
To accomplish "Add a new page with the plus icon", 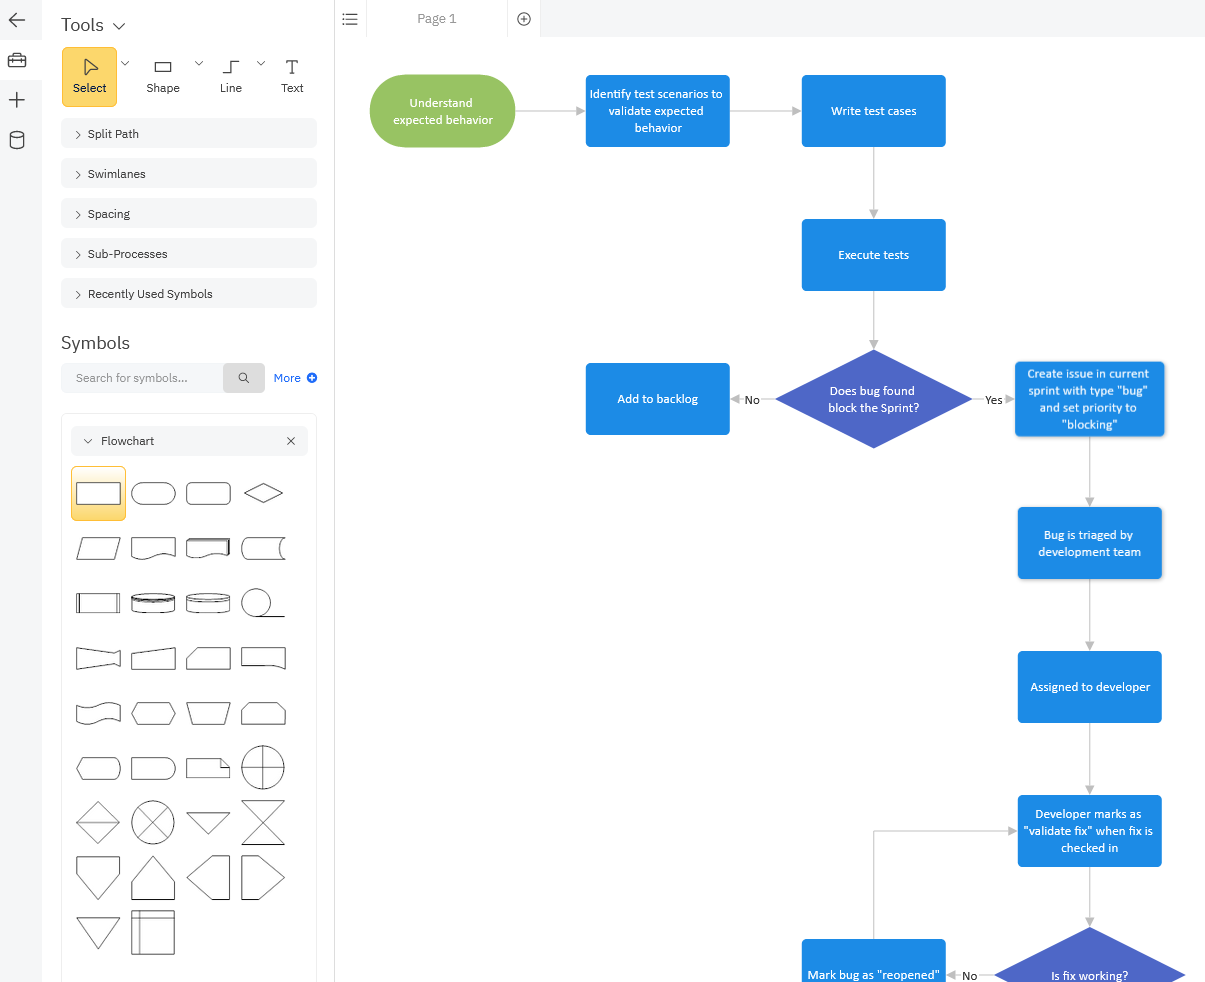I will (523, 18).
